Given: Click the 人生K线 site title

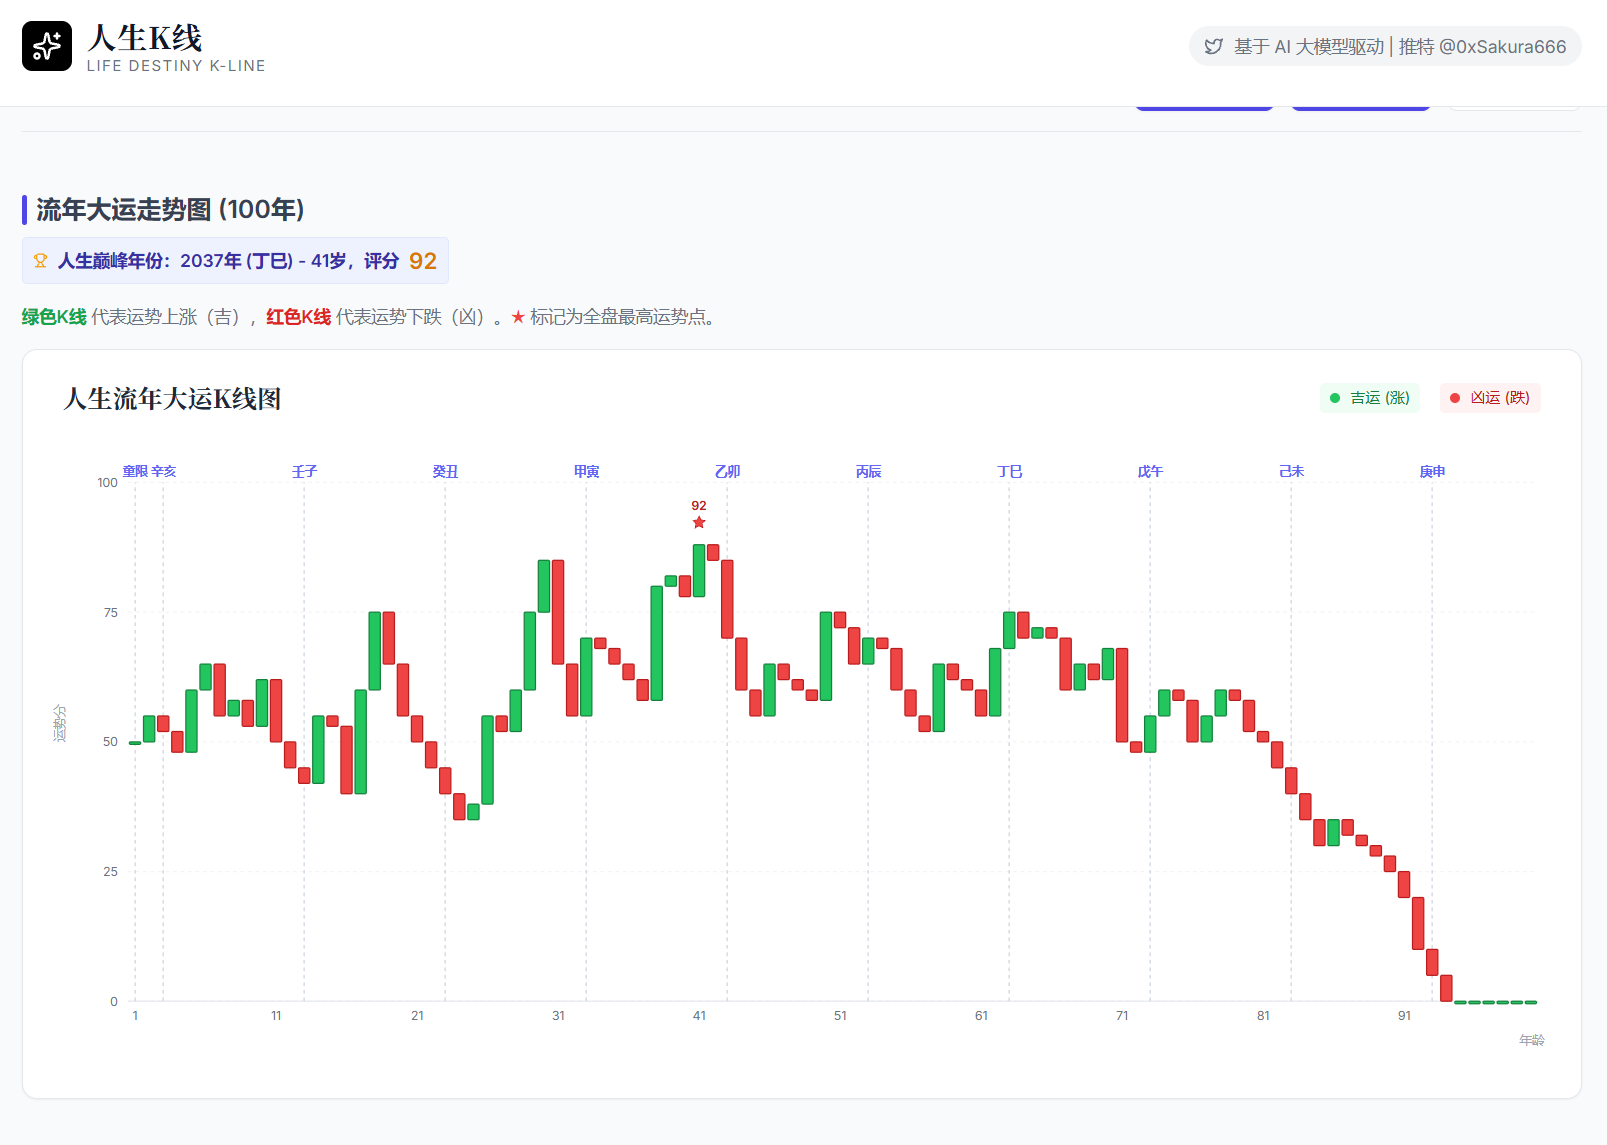Looking at the screenshot, I should tap(145, 38).
